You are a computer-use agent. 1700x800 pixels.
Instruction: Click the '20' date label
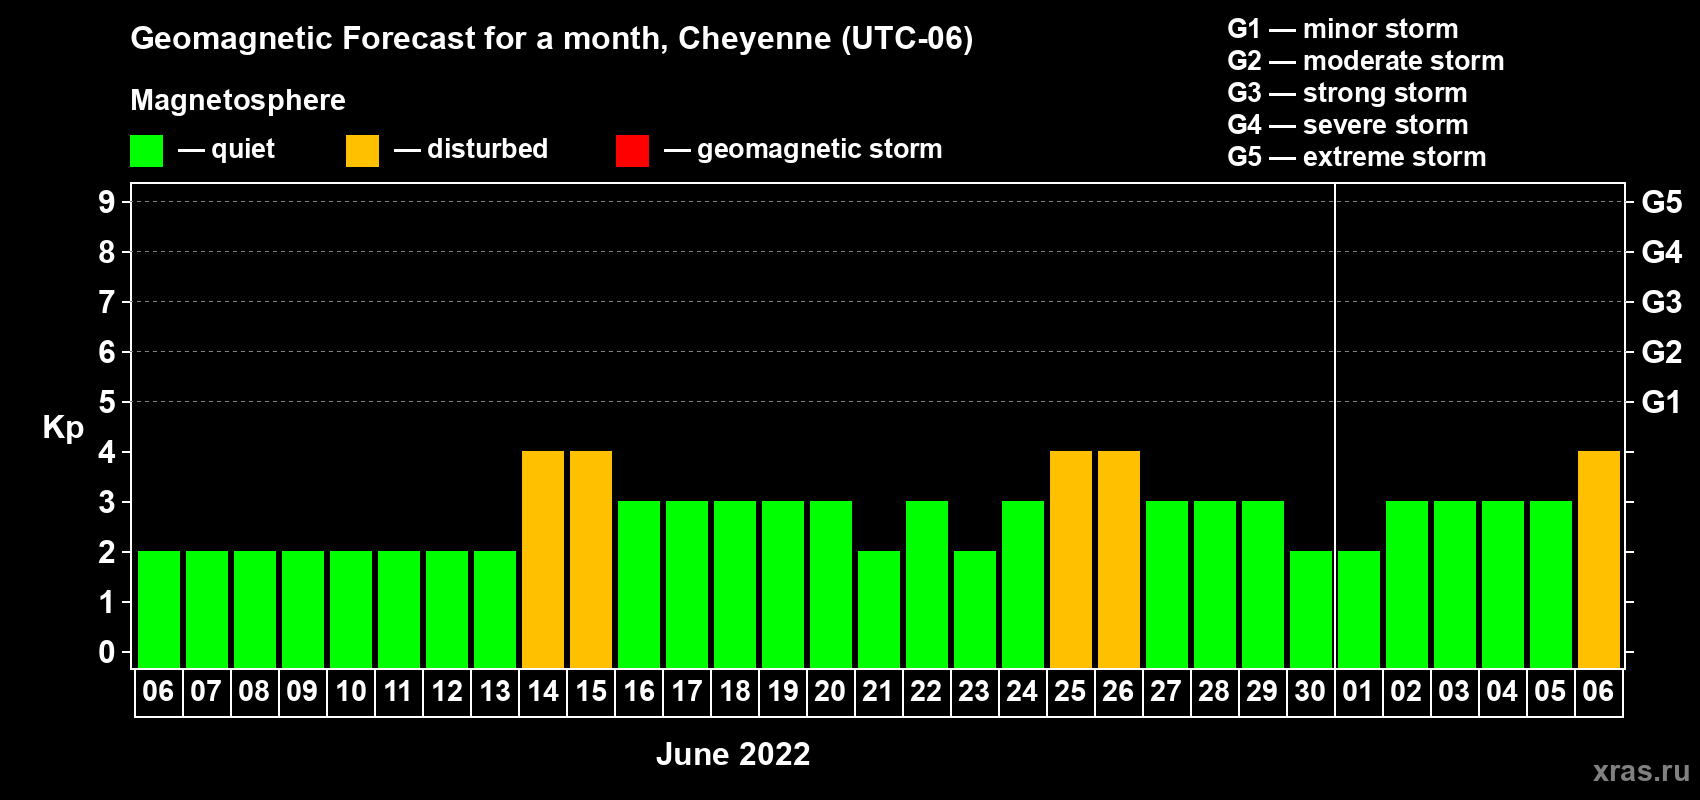(x=830, y=692)
